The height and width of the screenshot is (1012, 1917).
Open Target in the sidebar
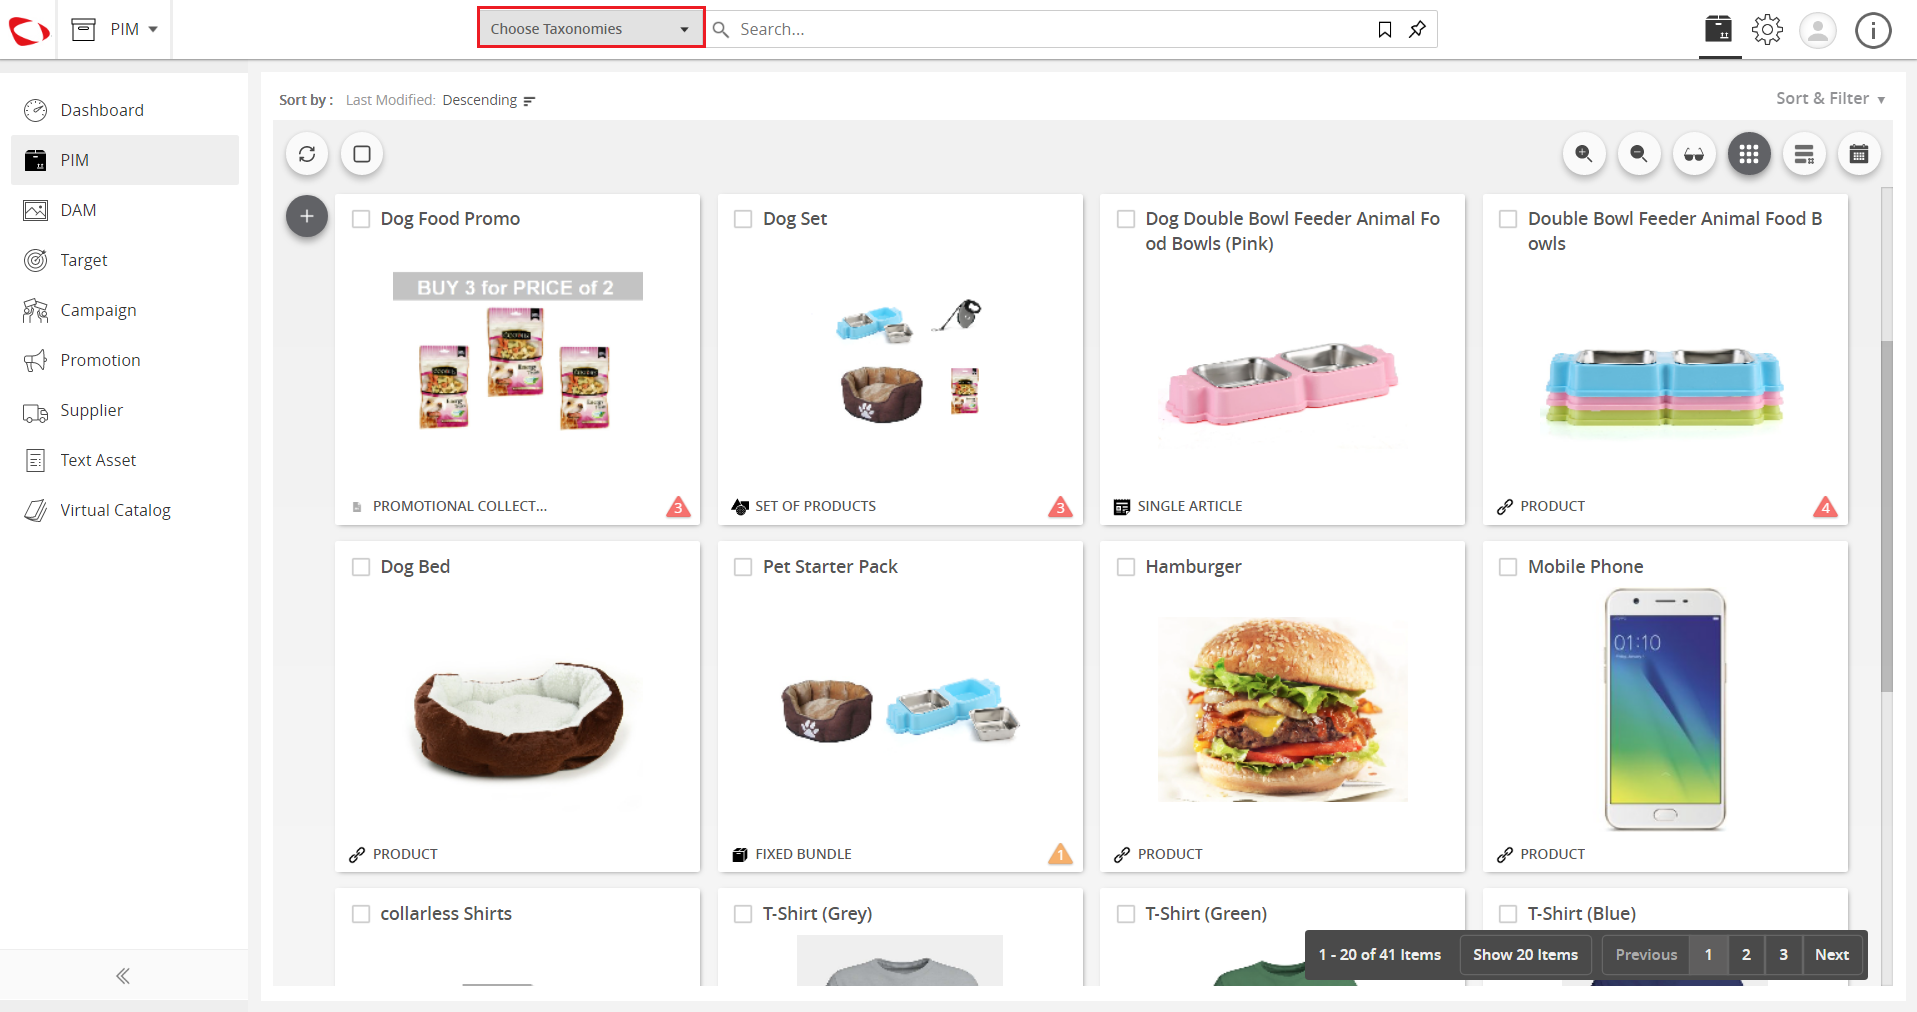coord(125,260)
